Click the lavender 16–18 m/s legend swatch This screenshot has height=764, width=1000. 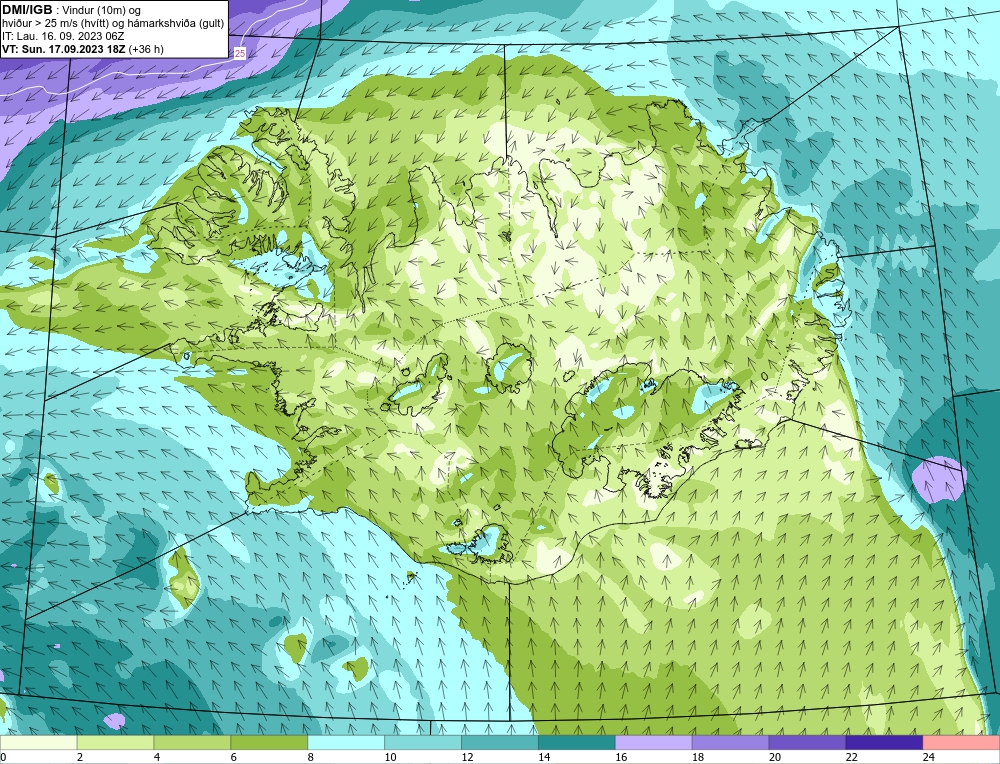(654, 742)
